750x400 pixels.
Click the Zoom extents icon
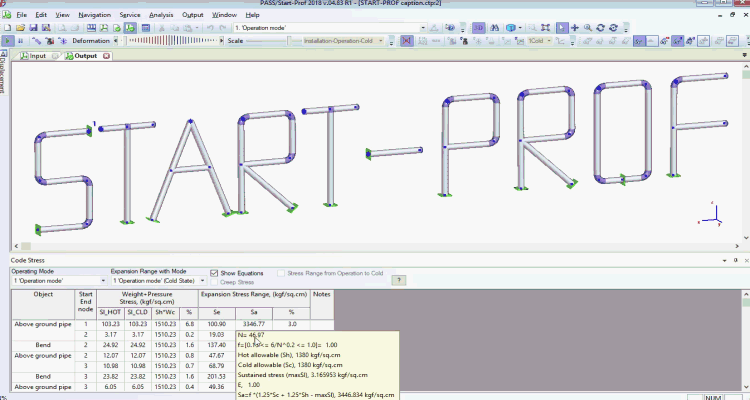click(x=545, y=28)
